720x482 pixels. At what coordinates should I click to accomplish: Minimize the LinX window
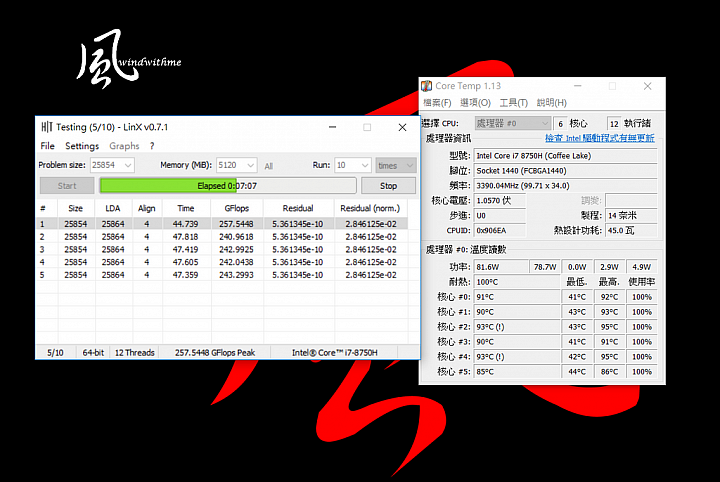[332, 127]
